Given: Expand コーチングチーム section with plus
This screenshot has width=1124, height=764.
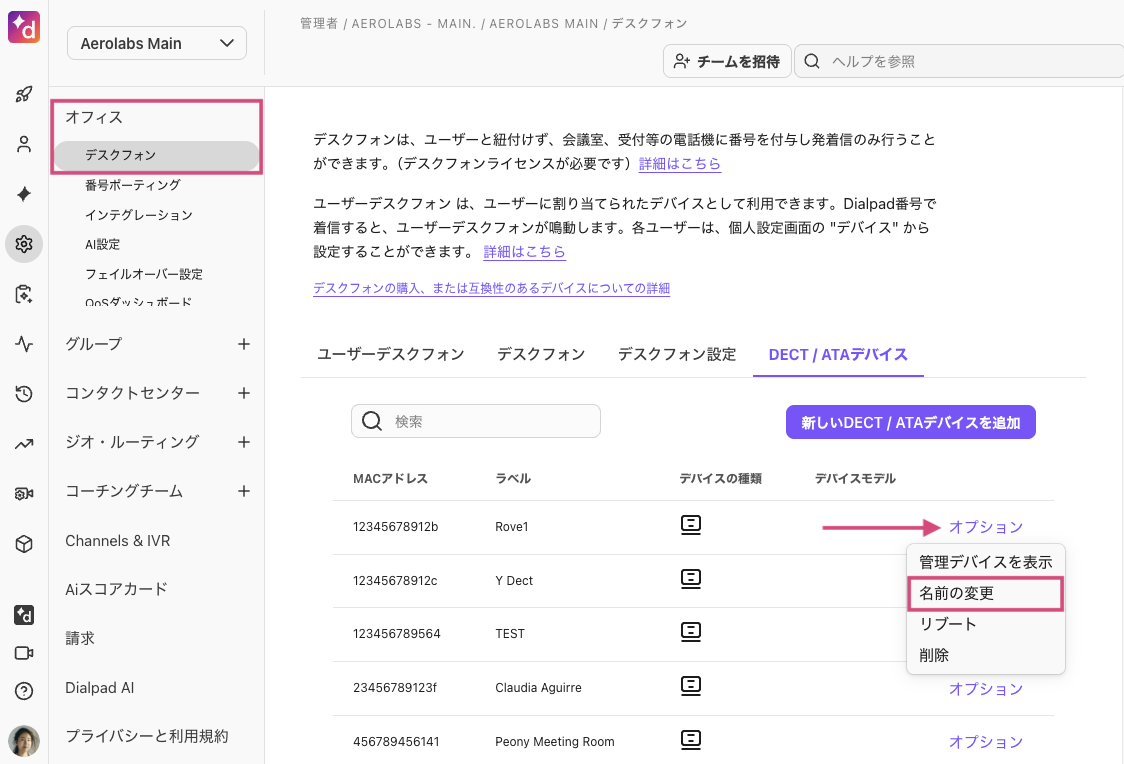Looking at the screenshot, I should coord(244,491).
